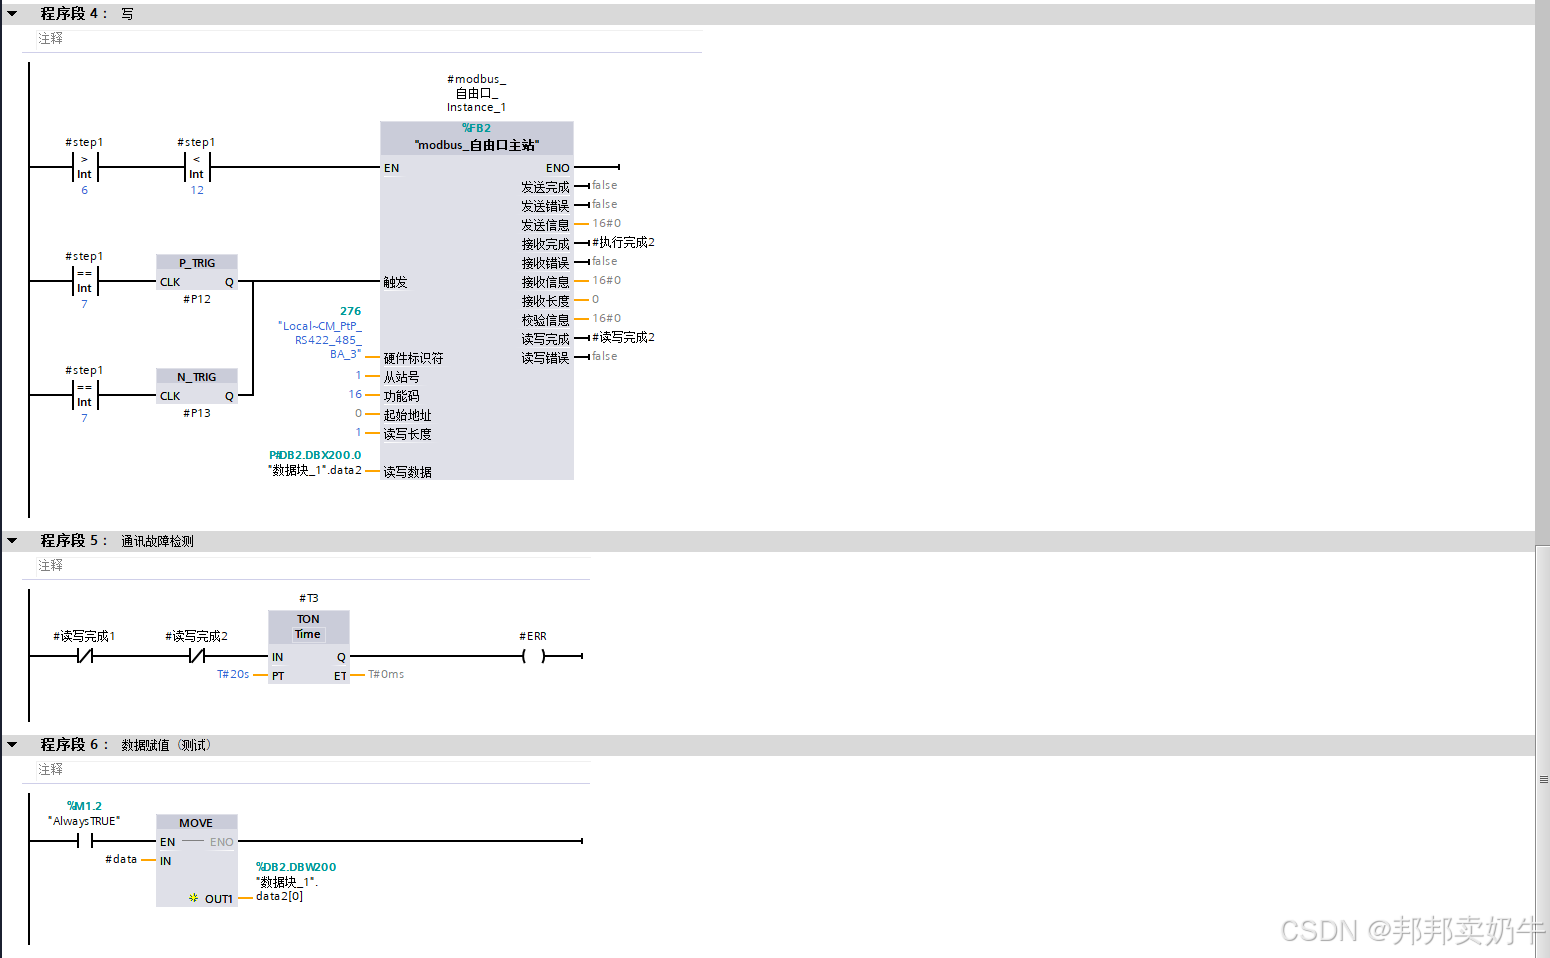Click the #T3 timer instance name
Viewport: 1550px width, 958px height.
tap(309, 598)
